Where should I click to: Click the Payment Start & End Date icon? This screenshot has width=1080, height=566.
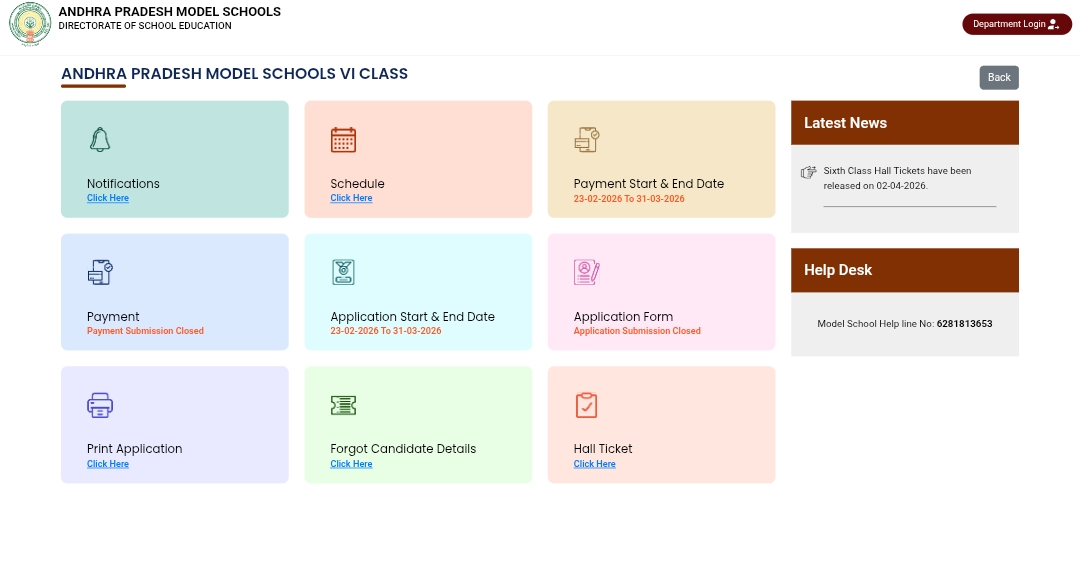coord(586,140)
